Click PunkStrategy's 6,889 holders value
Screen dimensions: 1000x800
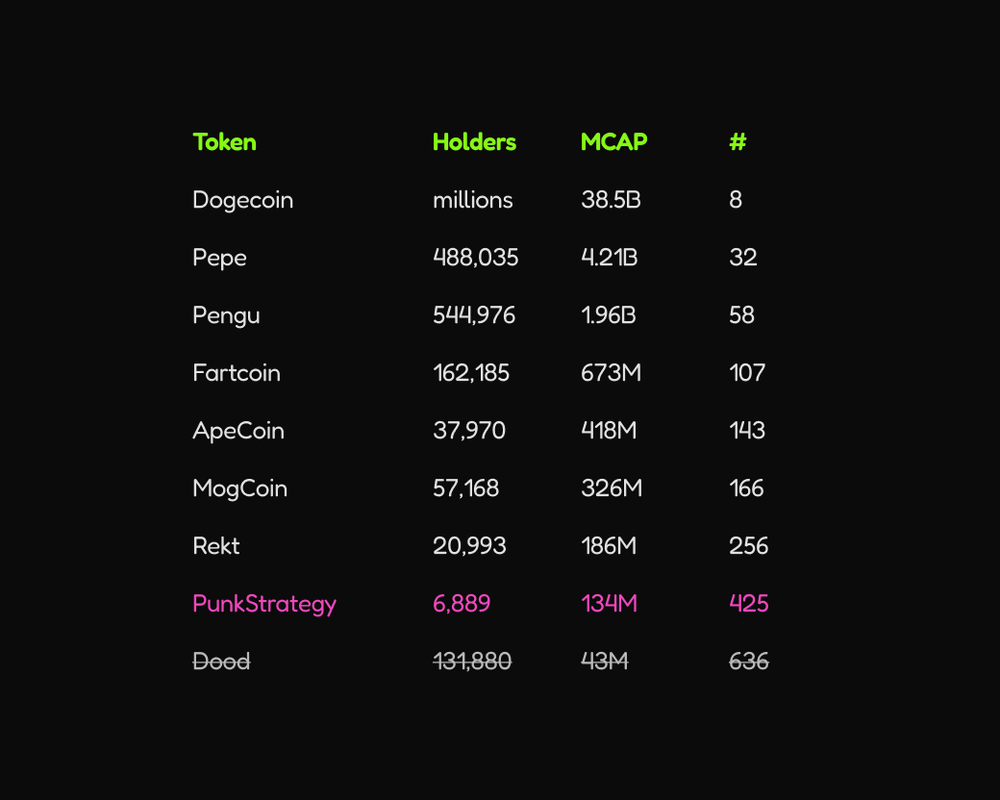tap(461, 604)
